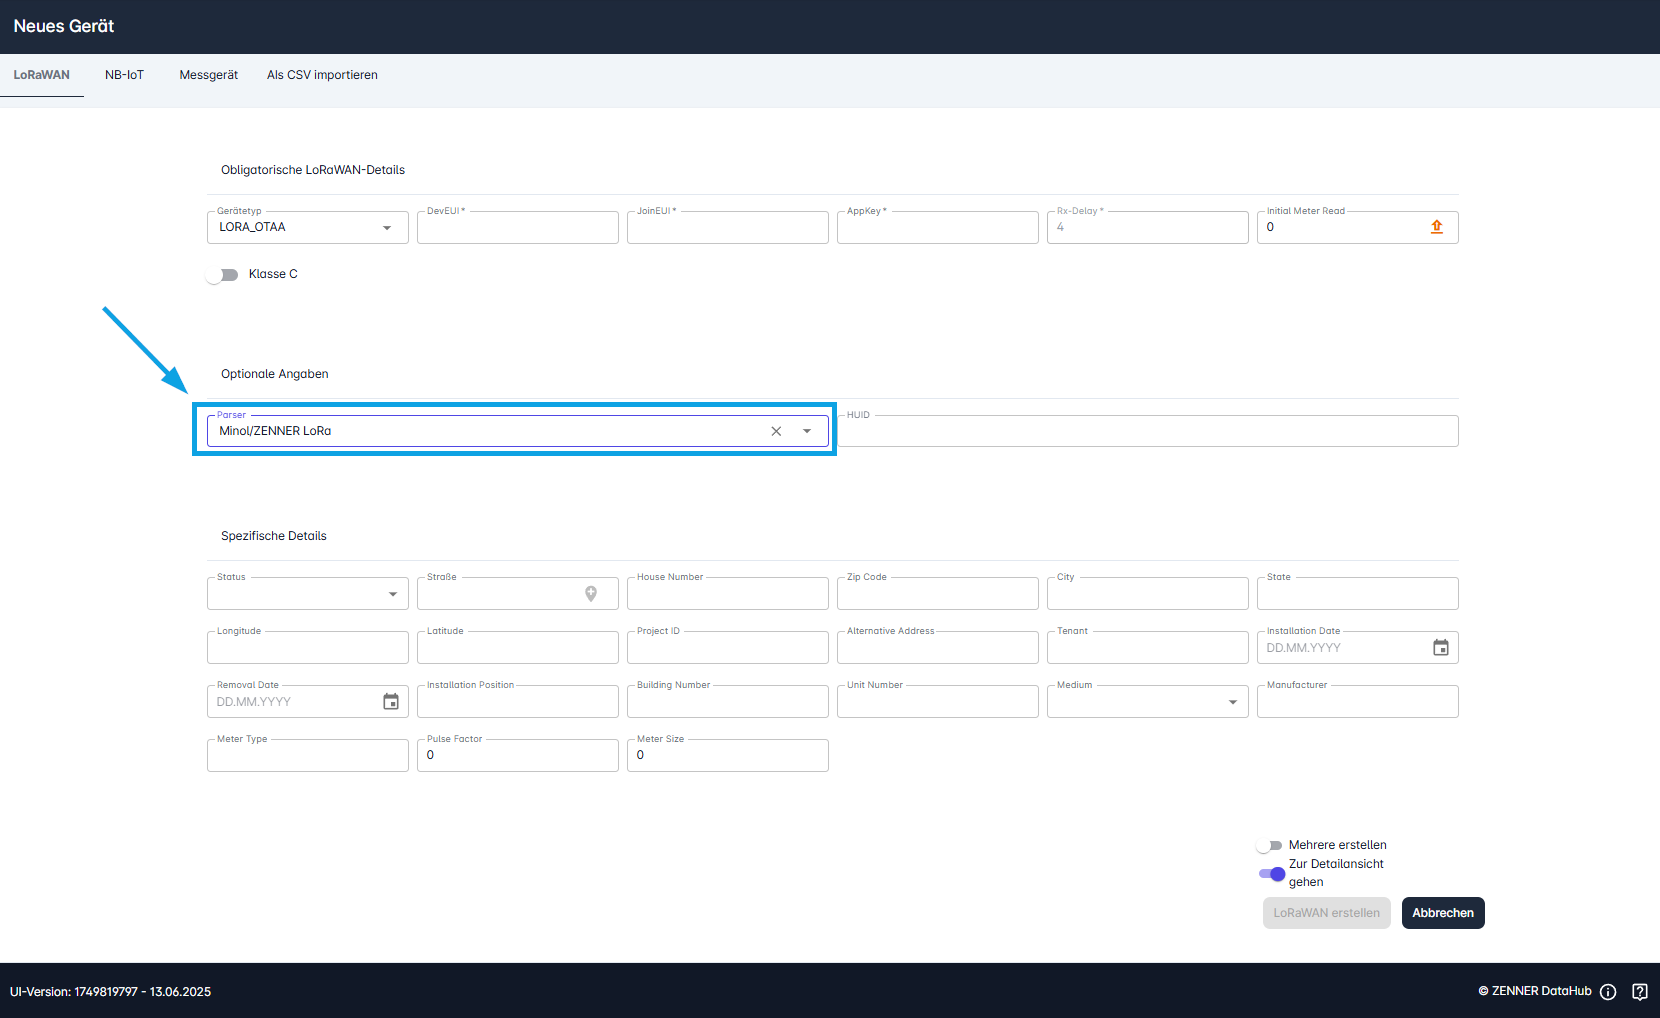Select the Als CSV importieren tab
Screen dimensions: 1660x1018
(x=321, y=74)
